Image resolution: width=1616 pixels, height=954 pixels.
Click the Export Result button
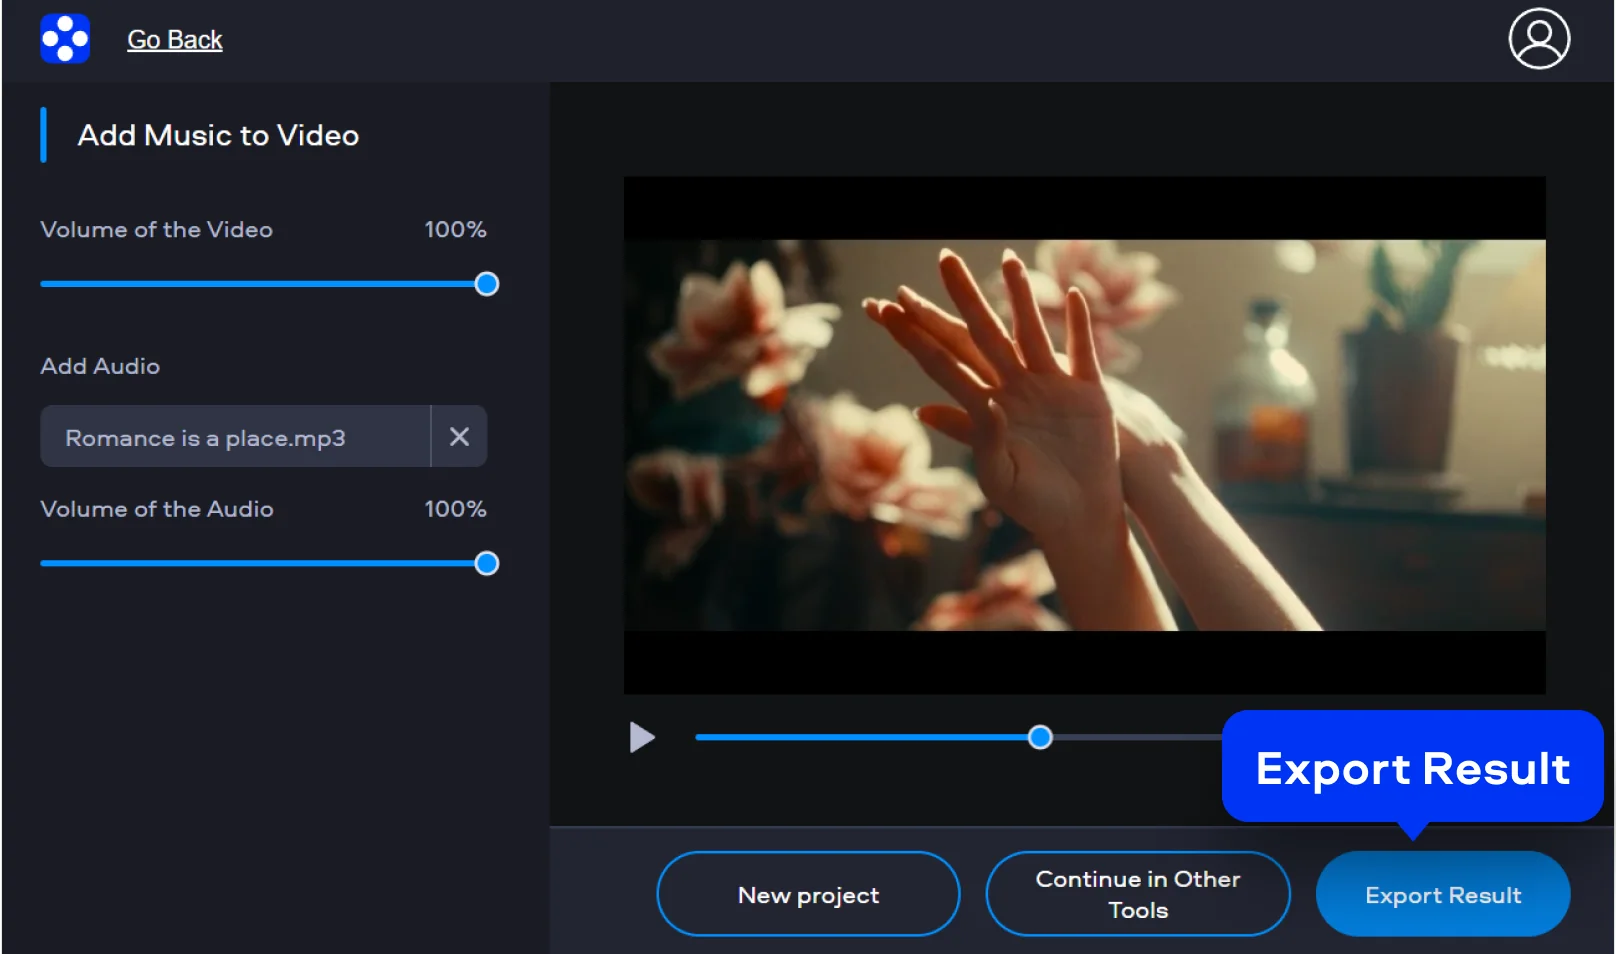[x=1442, y=894]
